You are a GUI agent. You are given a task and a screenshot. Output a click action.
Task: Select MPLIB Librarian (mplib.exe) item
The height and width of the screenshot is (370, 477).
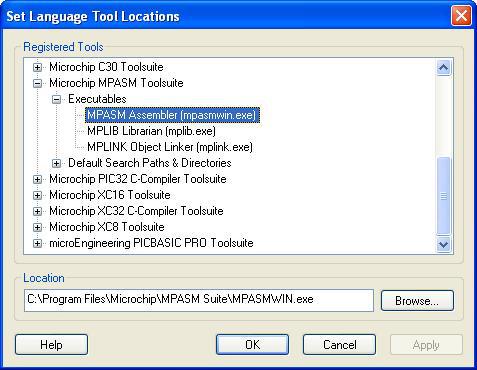point(151,131)
